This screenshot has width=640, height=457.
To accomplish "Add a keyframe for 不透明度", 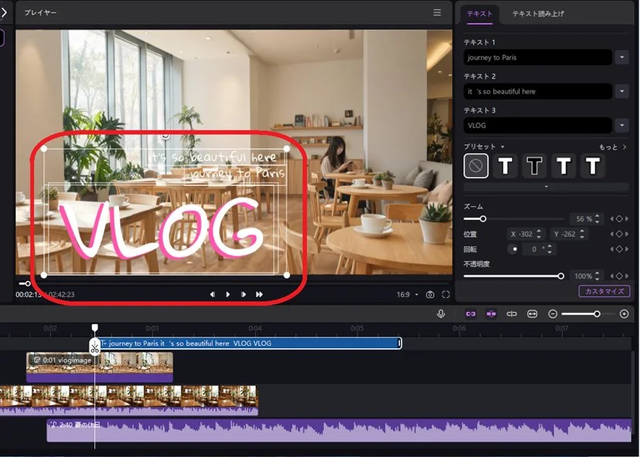I will [619, 276].
